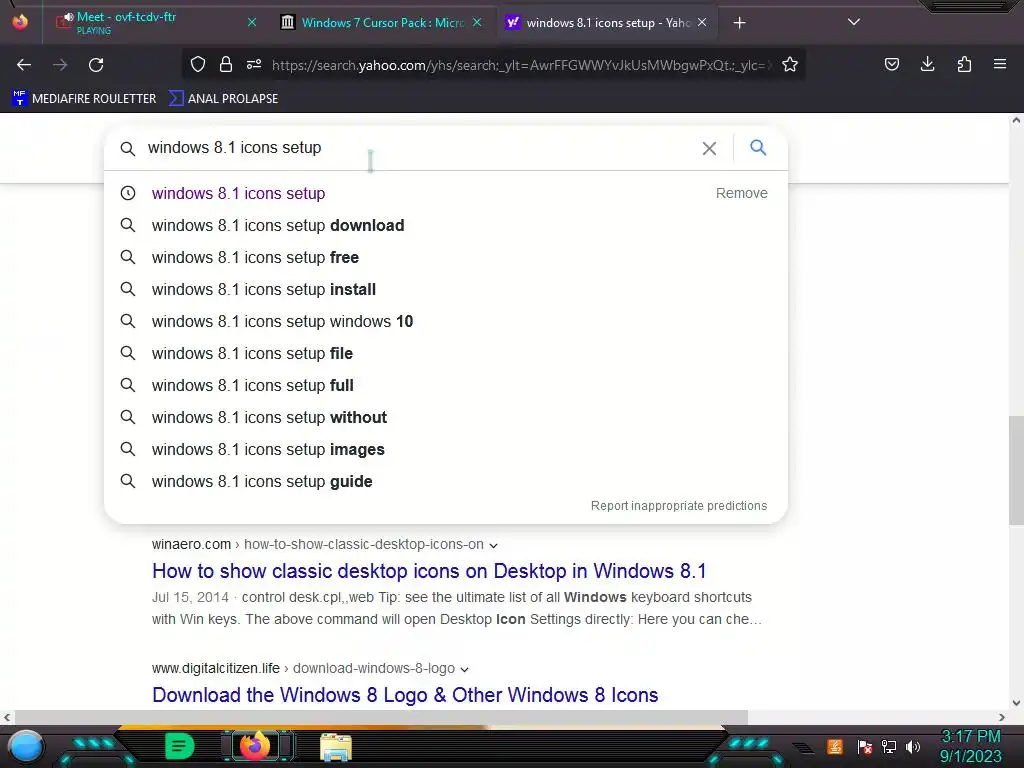
Task: Switch to Windows 7 Cursor Pack tab
Action: [x=382, y=23]
